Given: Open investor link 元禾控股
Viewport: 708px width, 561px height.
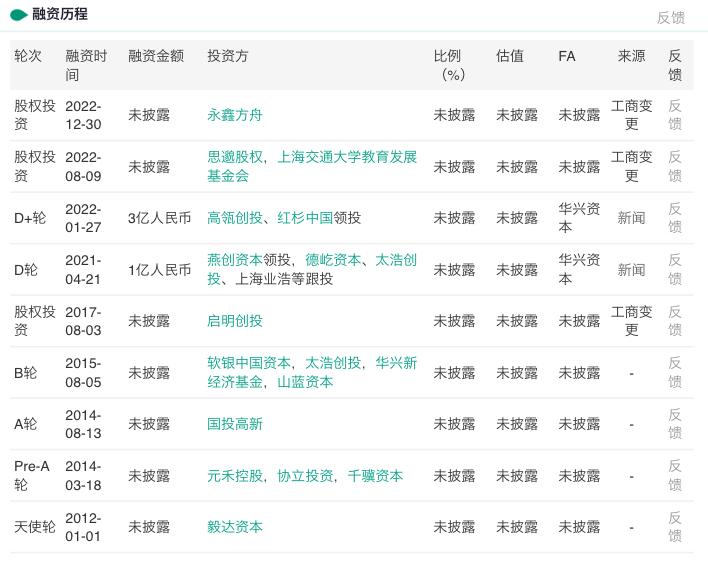Looking at the screenshot, I should [x=235, y=476].
